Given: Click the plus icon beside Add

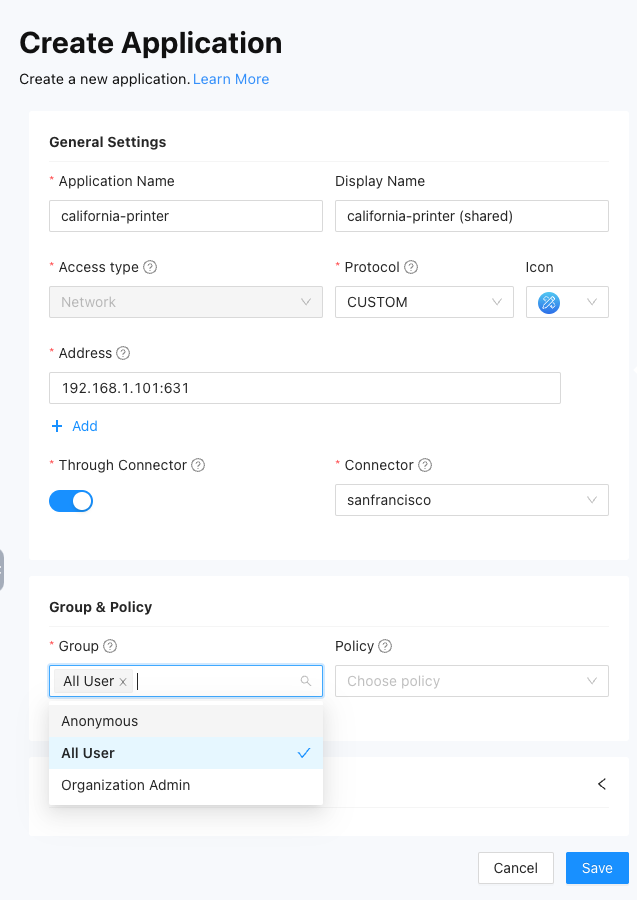Looking at the screenshot, I should (57, 426).
